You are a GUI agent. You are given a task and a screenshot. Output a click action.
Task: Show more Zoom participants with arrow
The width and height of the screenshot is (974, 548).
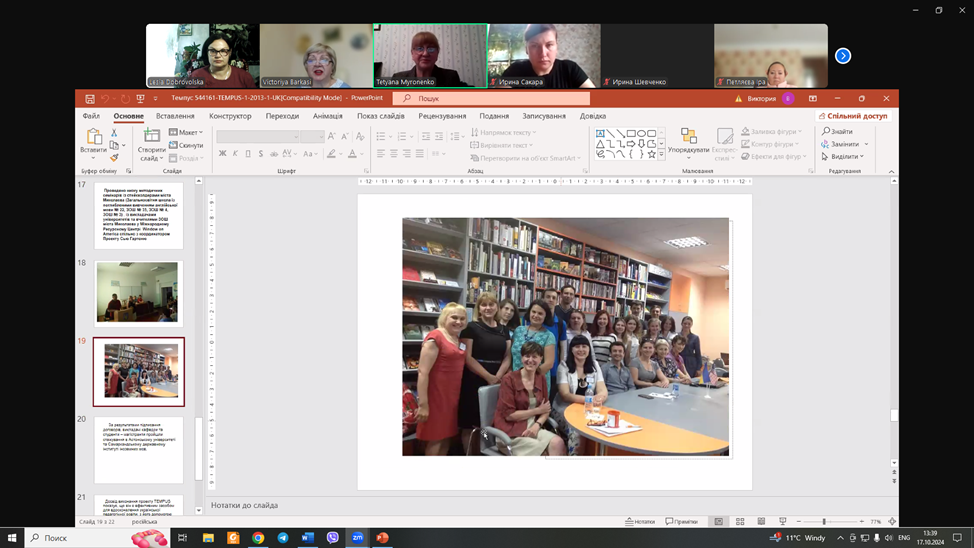point(843,56)
